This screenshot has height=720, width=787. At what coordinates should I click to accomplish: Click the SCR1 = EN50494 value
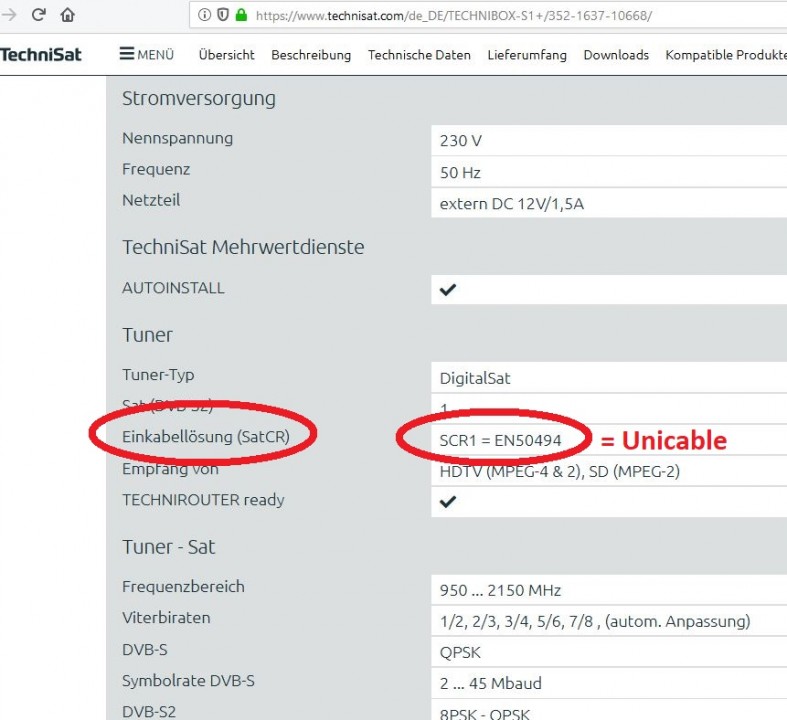pyautogui.click(x=500, y=440)
